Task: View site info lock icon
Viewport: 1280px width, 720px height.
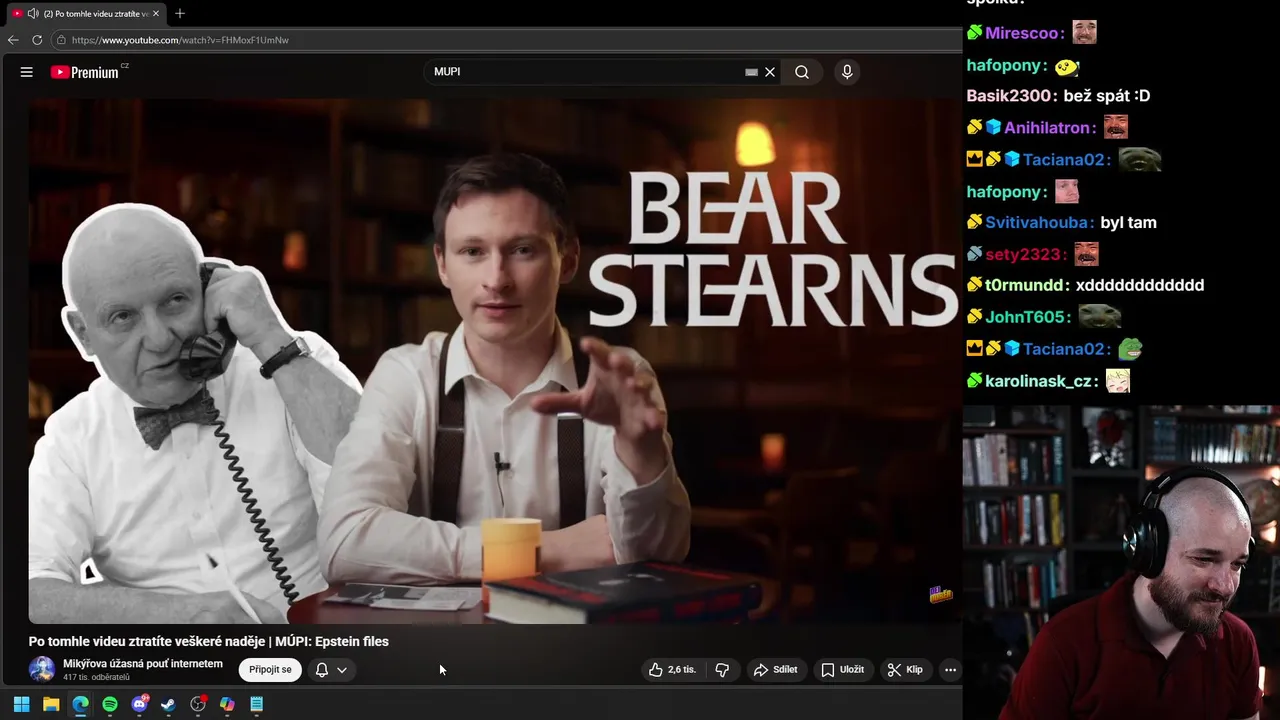Action: 61,40
